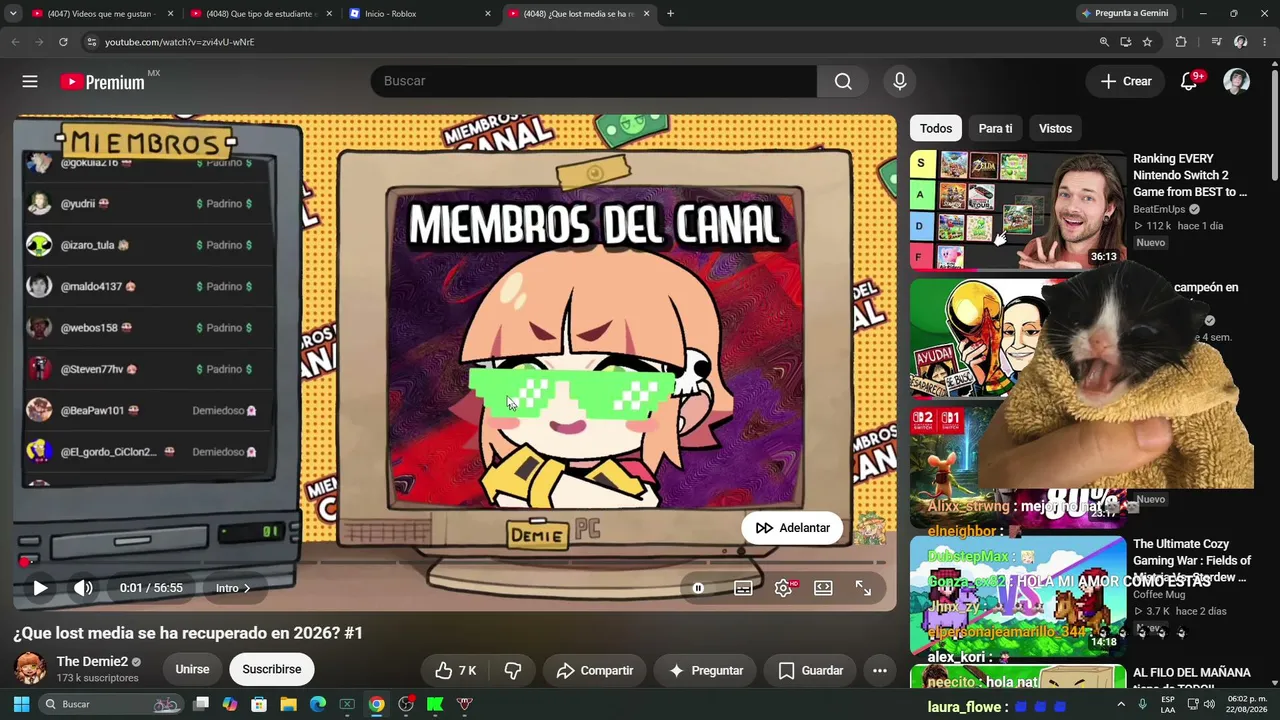Open OBS Studio from taskbar
Image resolution: width=1280 pixels, height=720 pixels.
coord(406,704)
